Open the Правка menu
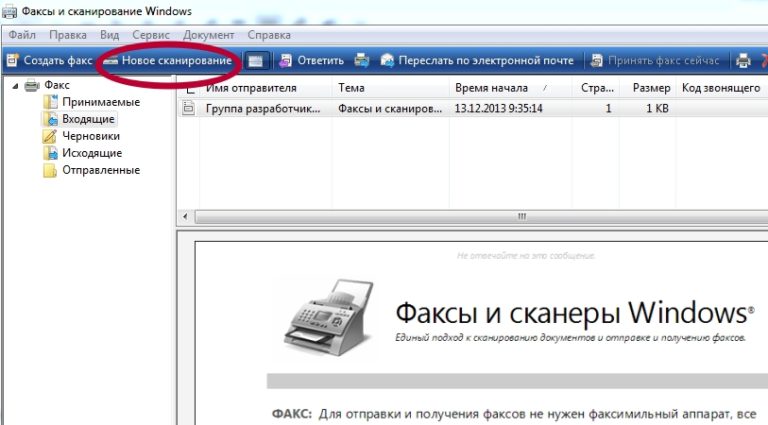Screen dimensions: 768x425 coord(68,35)
